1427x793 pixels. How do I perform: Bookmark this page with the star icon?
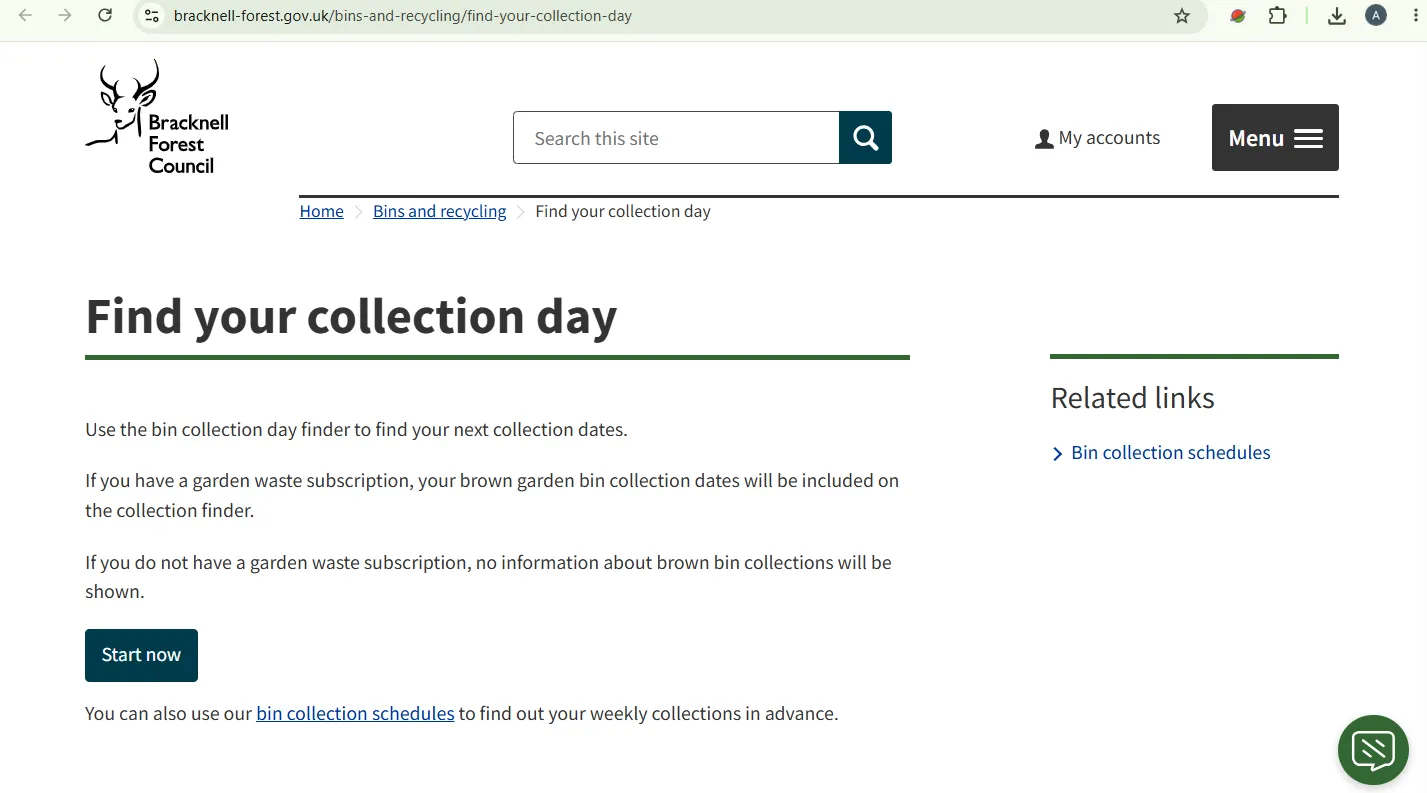pyautogui.click(x=1182, y=16)
